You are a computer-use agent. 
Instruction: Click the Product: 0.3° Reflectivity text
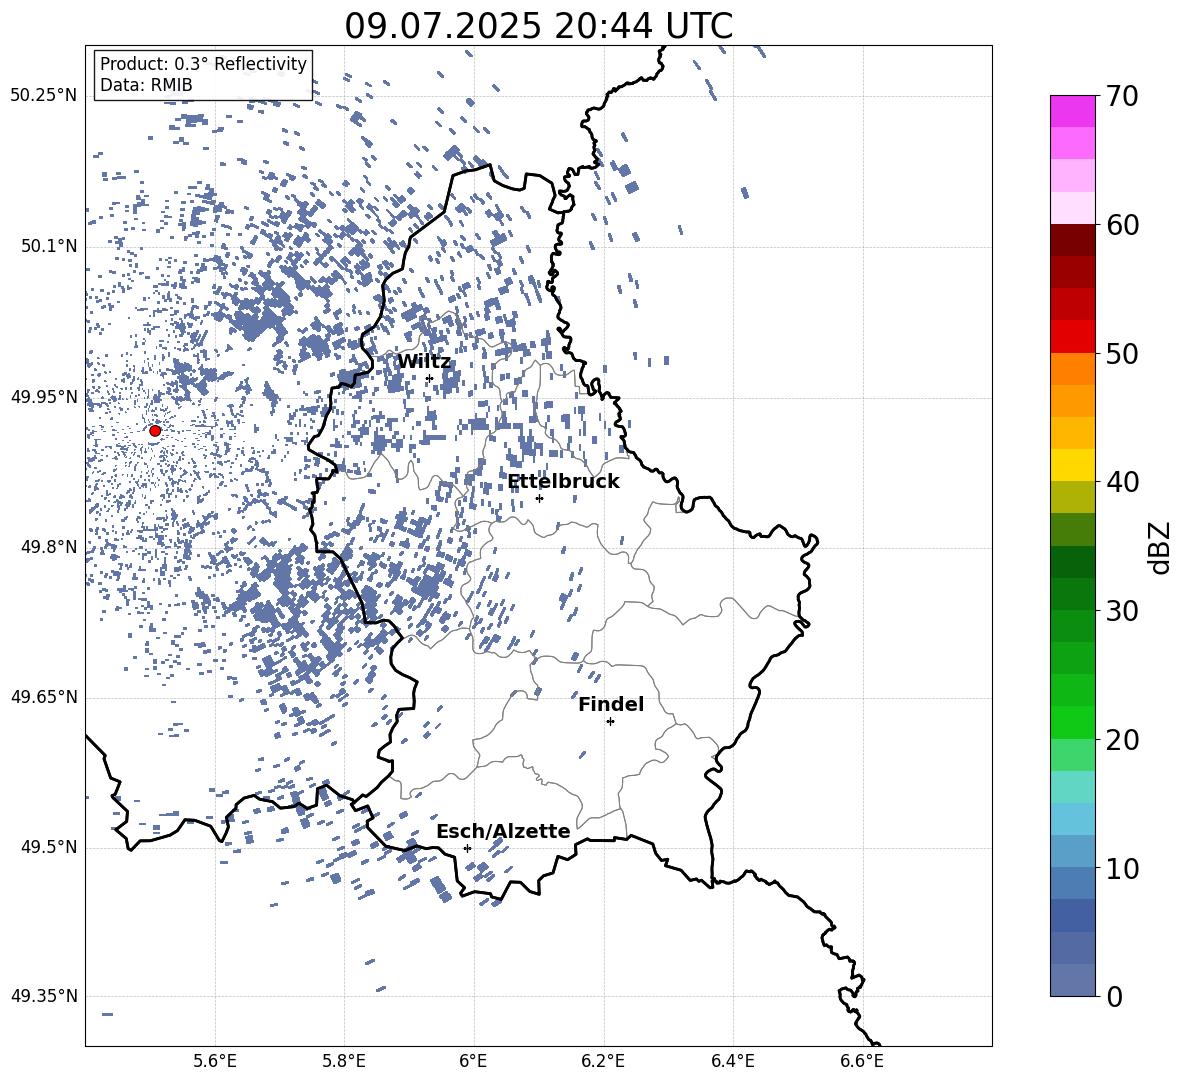point(203,64)
